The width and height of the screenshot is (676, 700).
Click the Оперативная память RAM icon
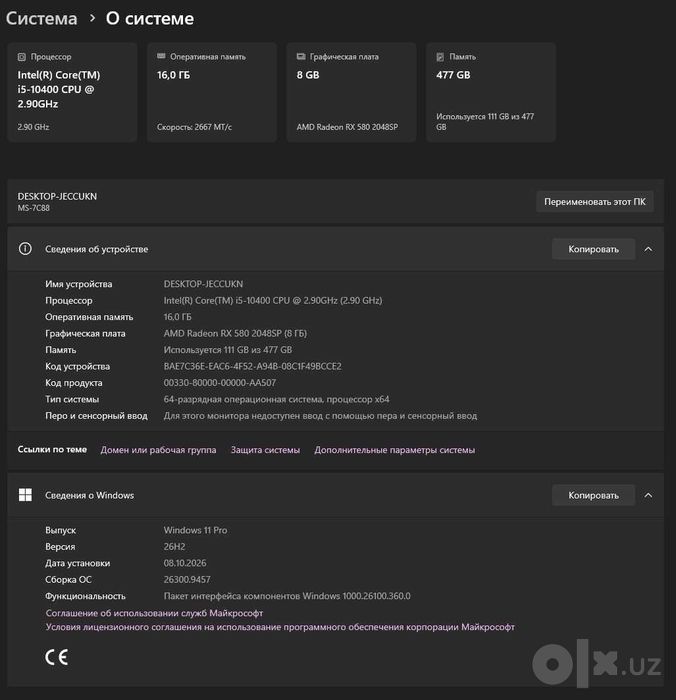coord(161,56)
